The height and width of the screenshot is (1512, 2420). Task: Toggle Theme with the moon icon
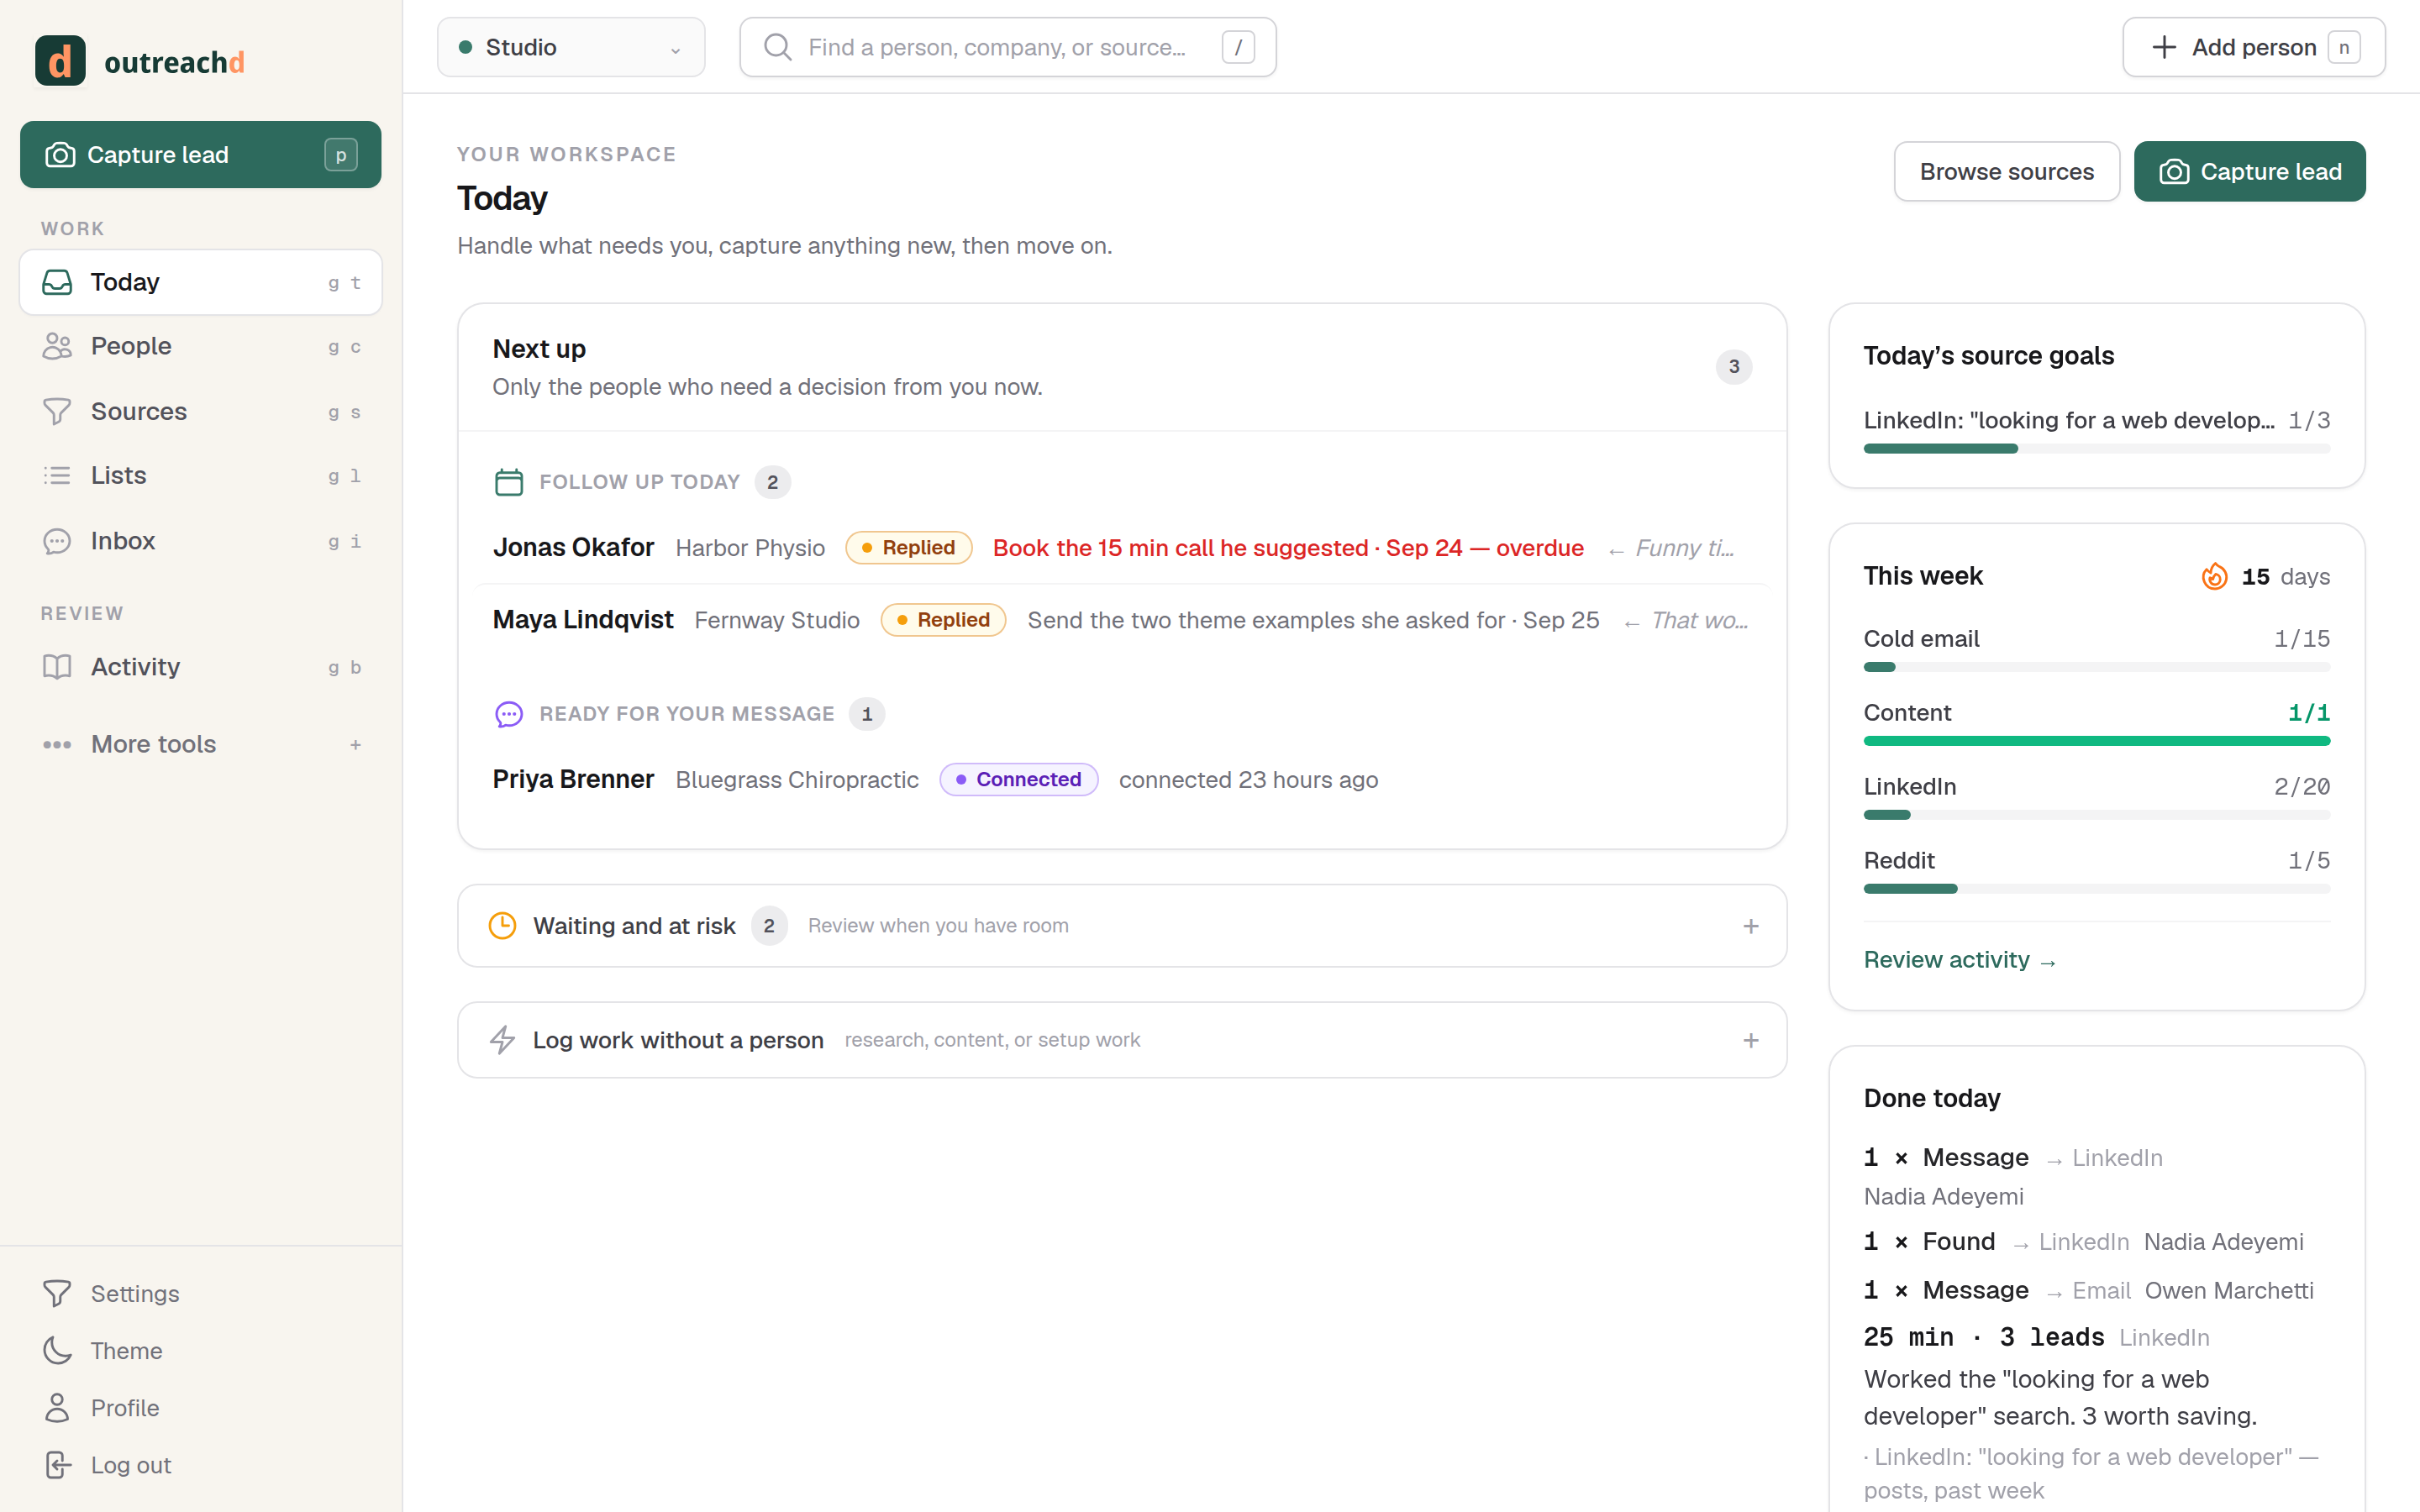pos(58,1350)
